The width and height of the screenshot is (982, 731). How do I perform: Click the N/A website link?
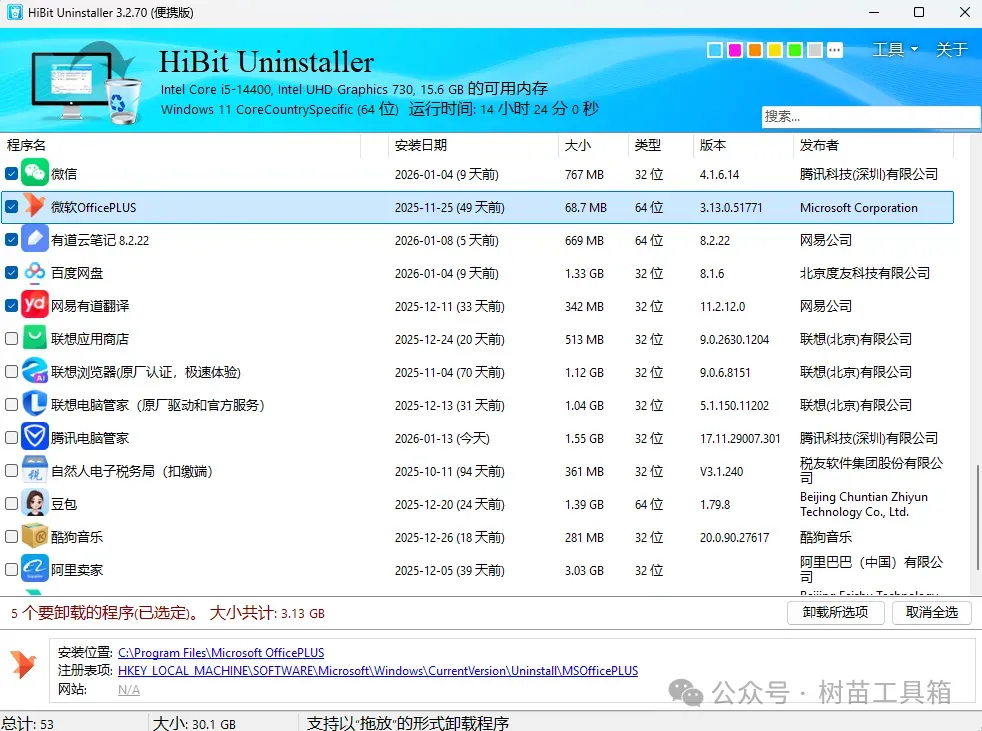pos(128,690)
